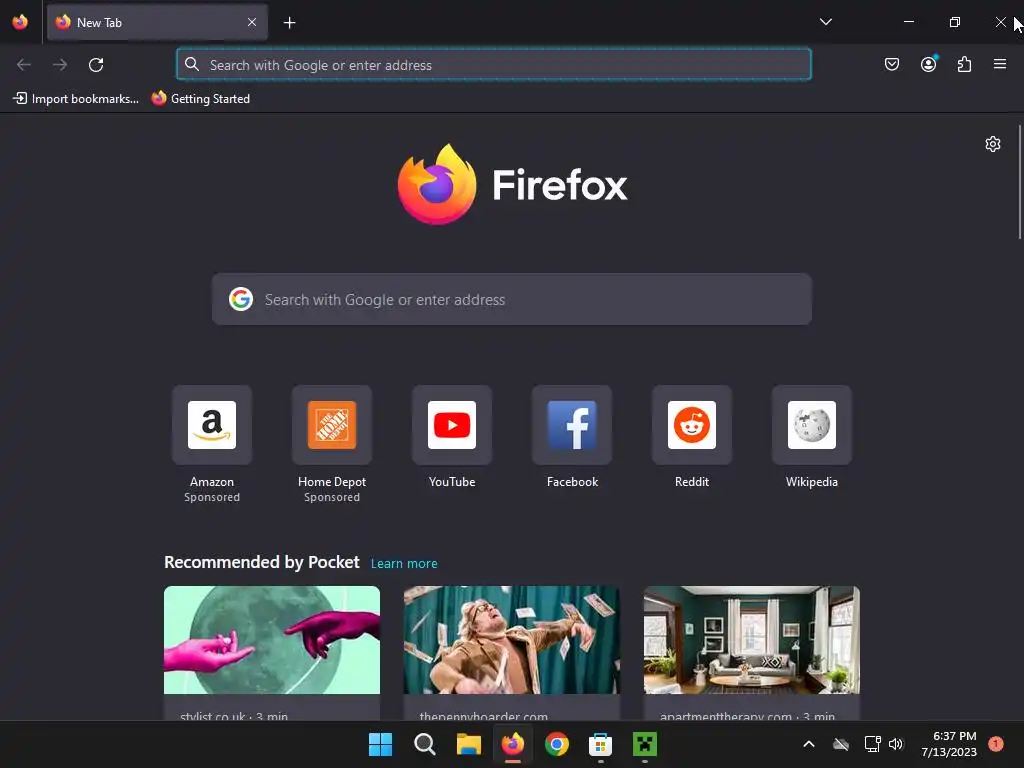The width and height of the screenshot is (1024, 768).
Task: Expand the hidden system tray icons chevron
Action: point(808,744)
